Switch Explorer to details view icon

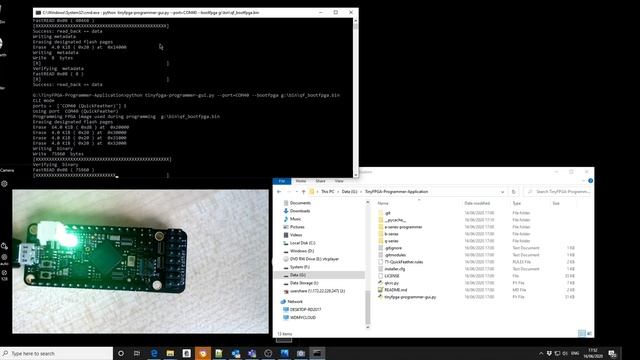582,333
